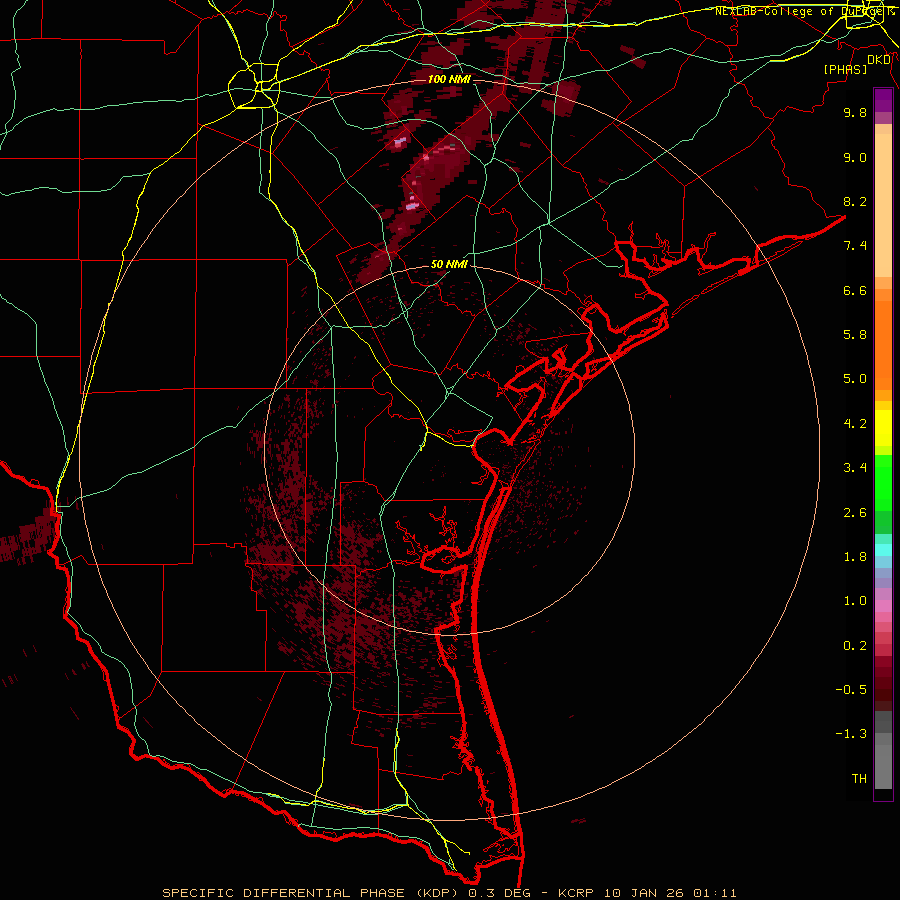The width and height of the screenshot is (900, 900).
Task: Click the 50 NMI range ring label
Action: point(449,264)
